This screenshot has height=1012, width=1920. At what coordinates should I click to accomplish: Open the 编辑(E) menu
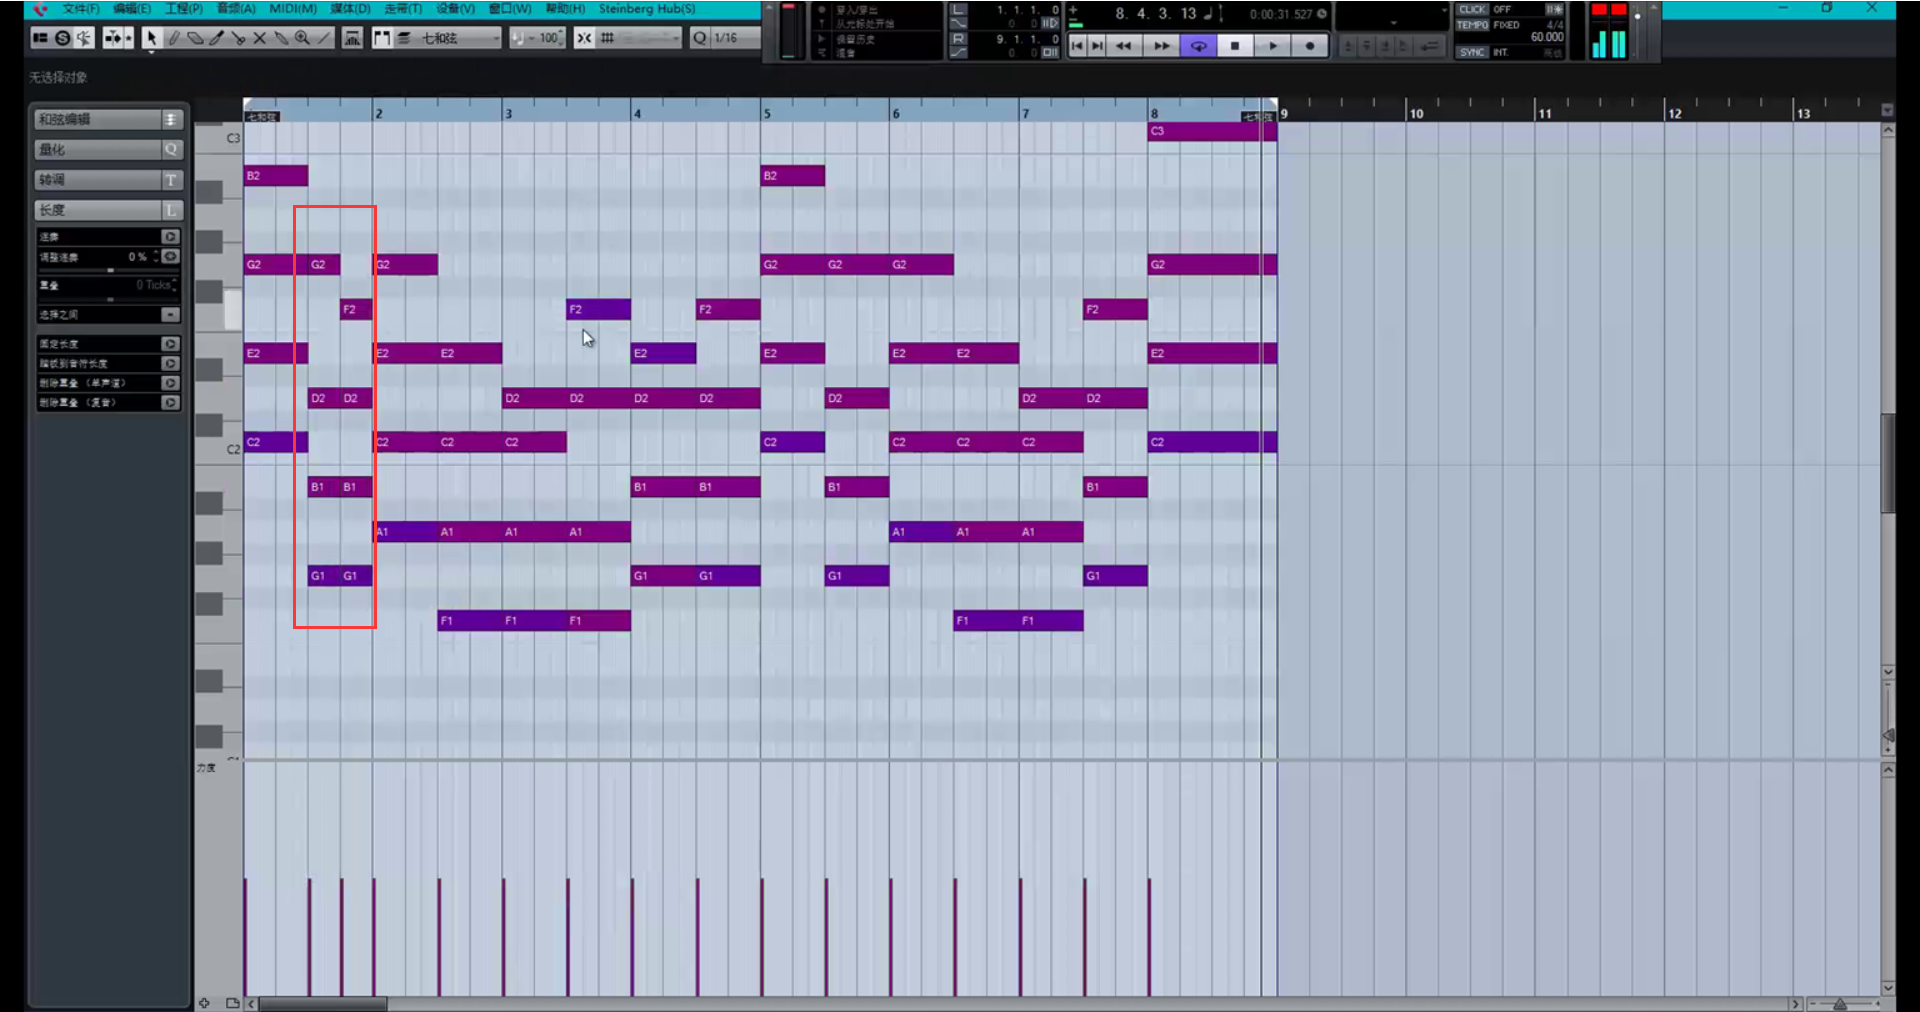pos(132,9)
